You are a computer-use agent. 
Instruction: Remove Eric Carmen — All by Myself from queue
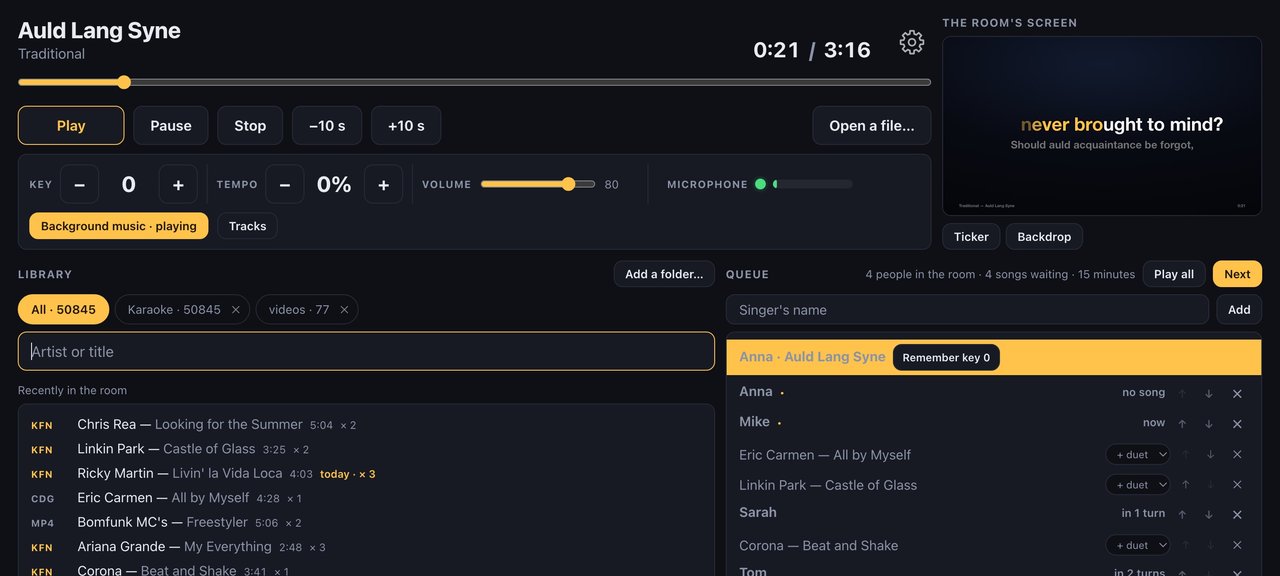pyautogui.click(x=1237, y=455)
